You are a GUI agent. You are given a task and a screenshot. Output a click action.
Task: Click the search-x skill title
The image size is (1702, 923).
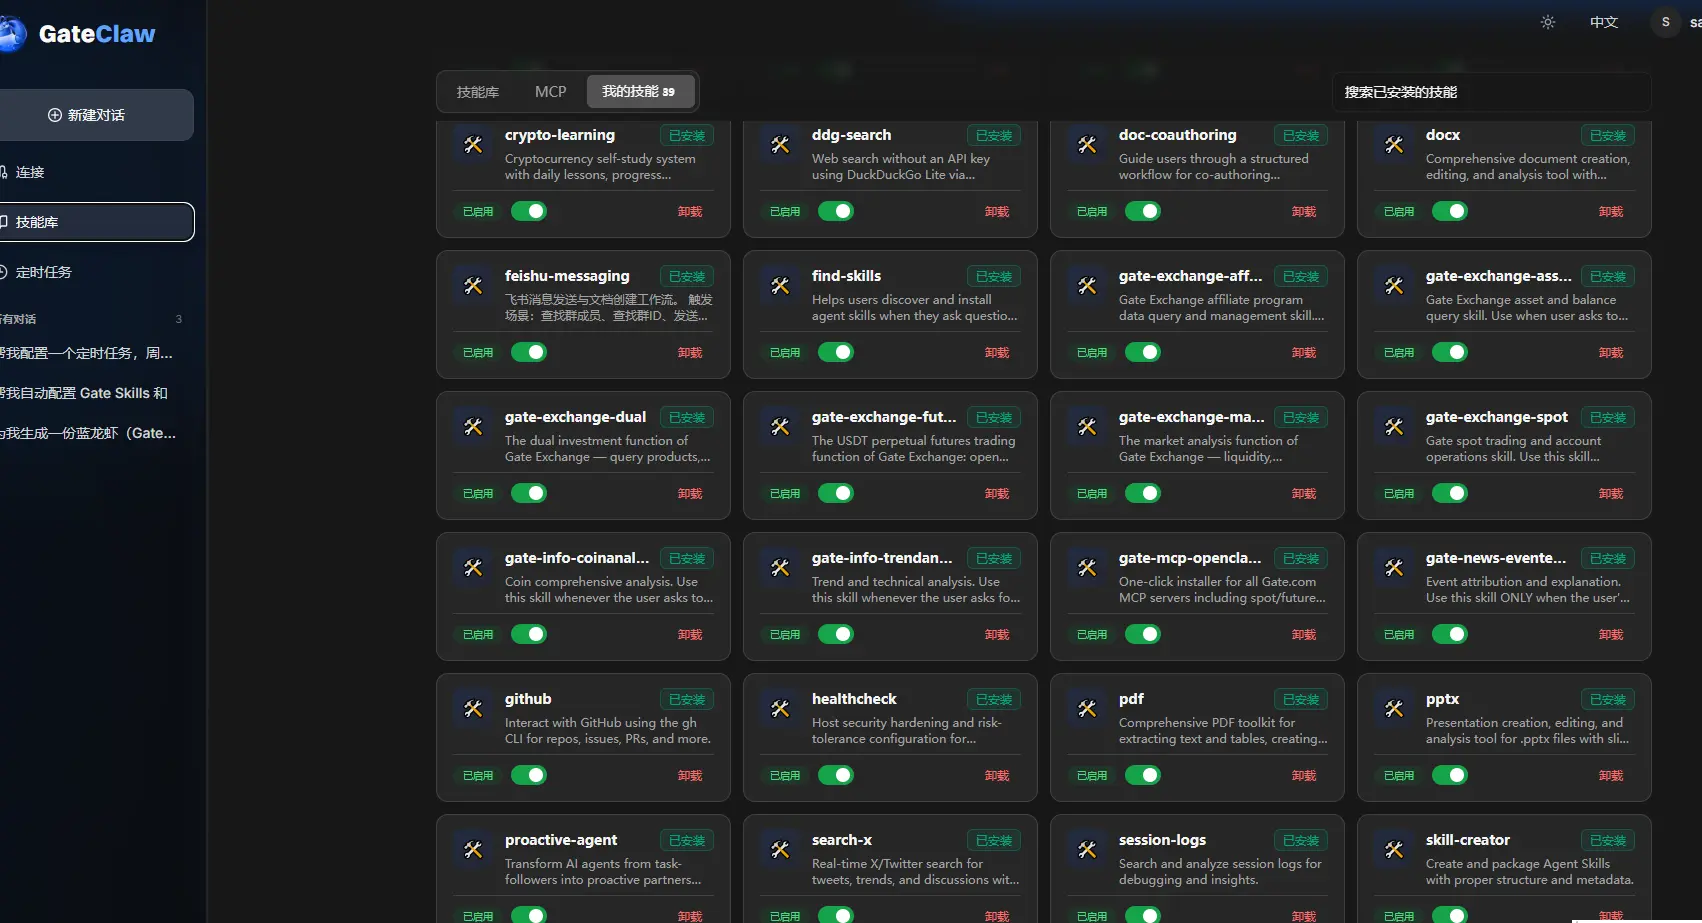point(842,840)
